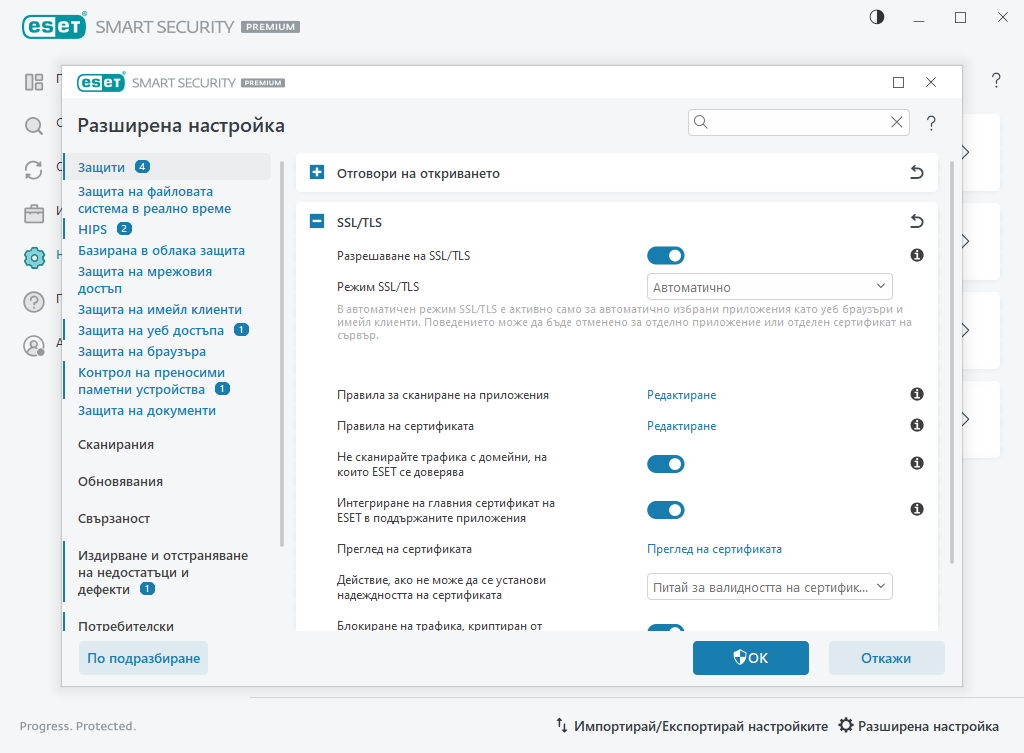This screenshot has height=753, width=1024.
Task: Select the Computer scan magnifier icon
Action: pos(33,126)
